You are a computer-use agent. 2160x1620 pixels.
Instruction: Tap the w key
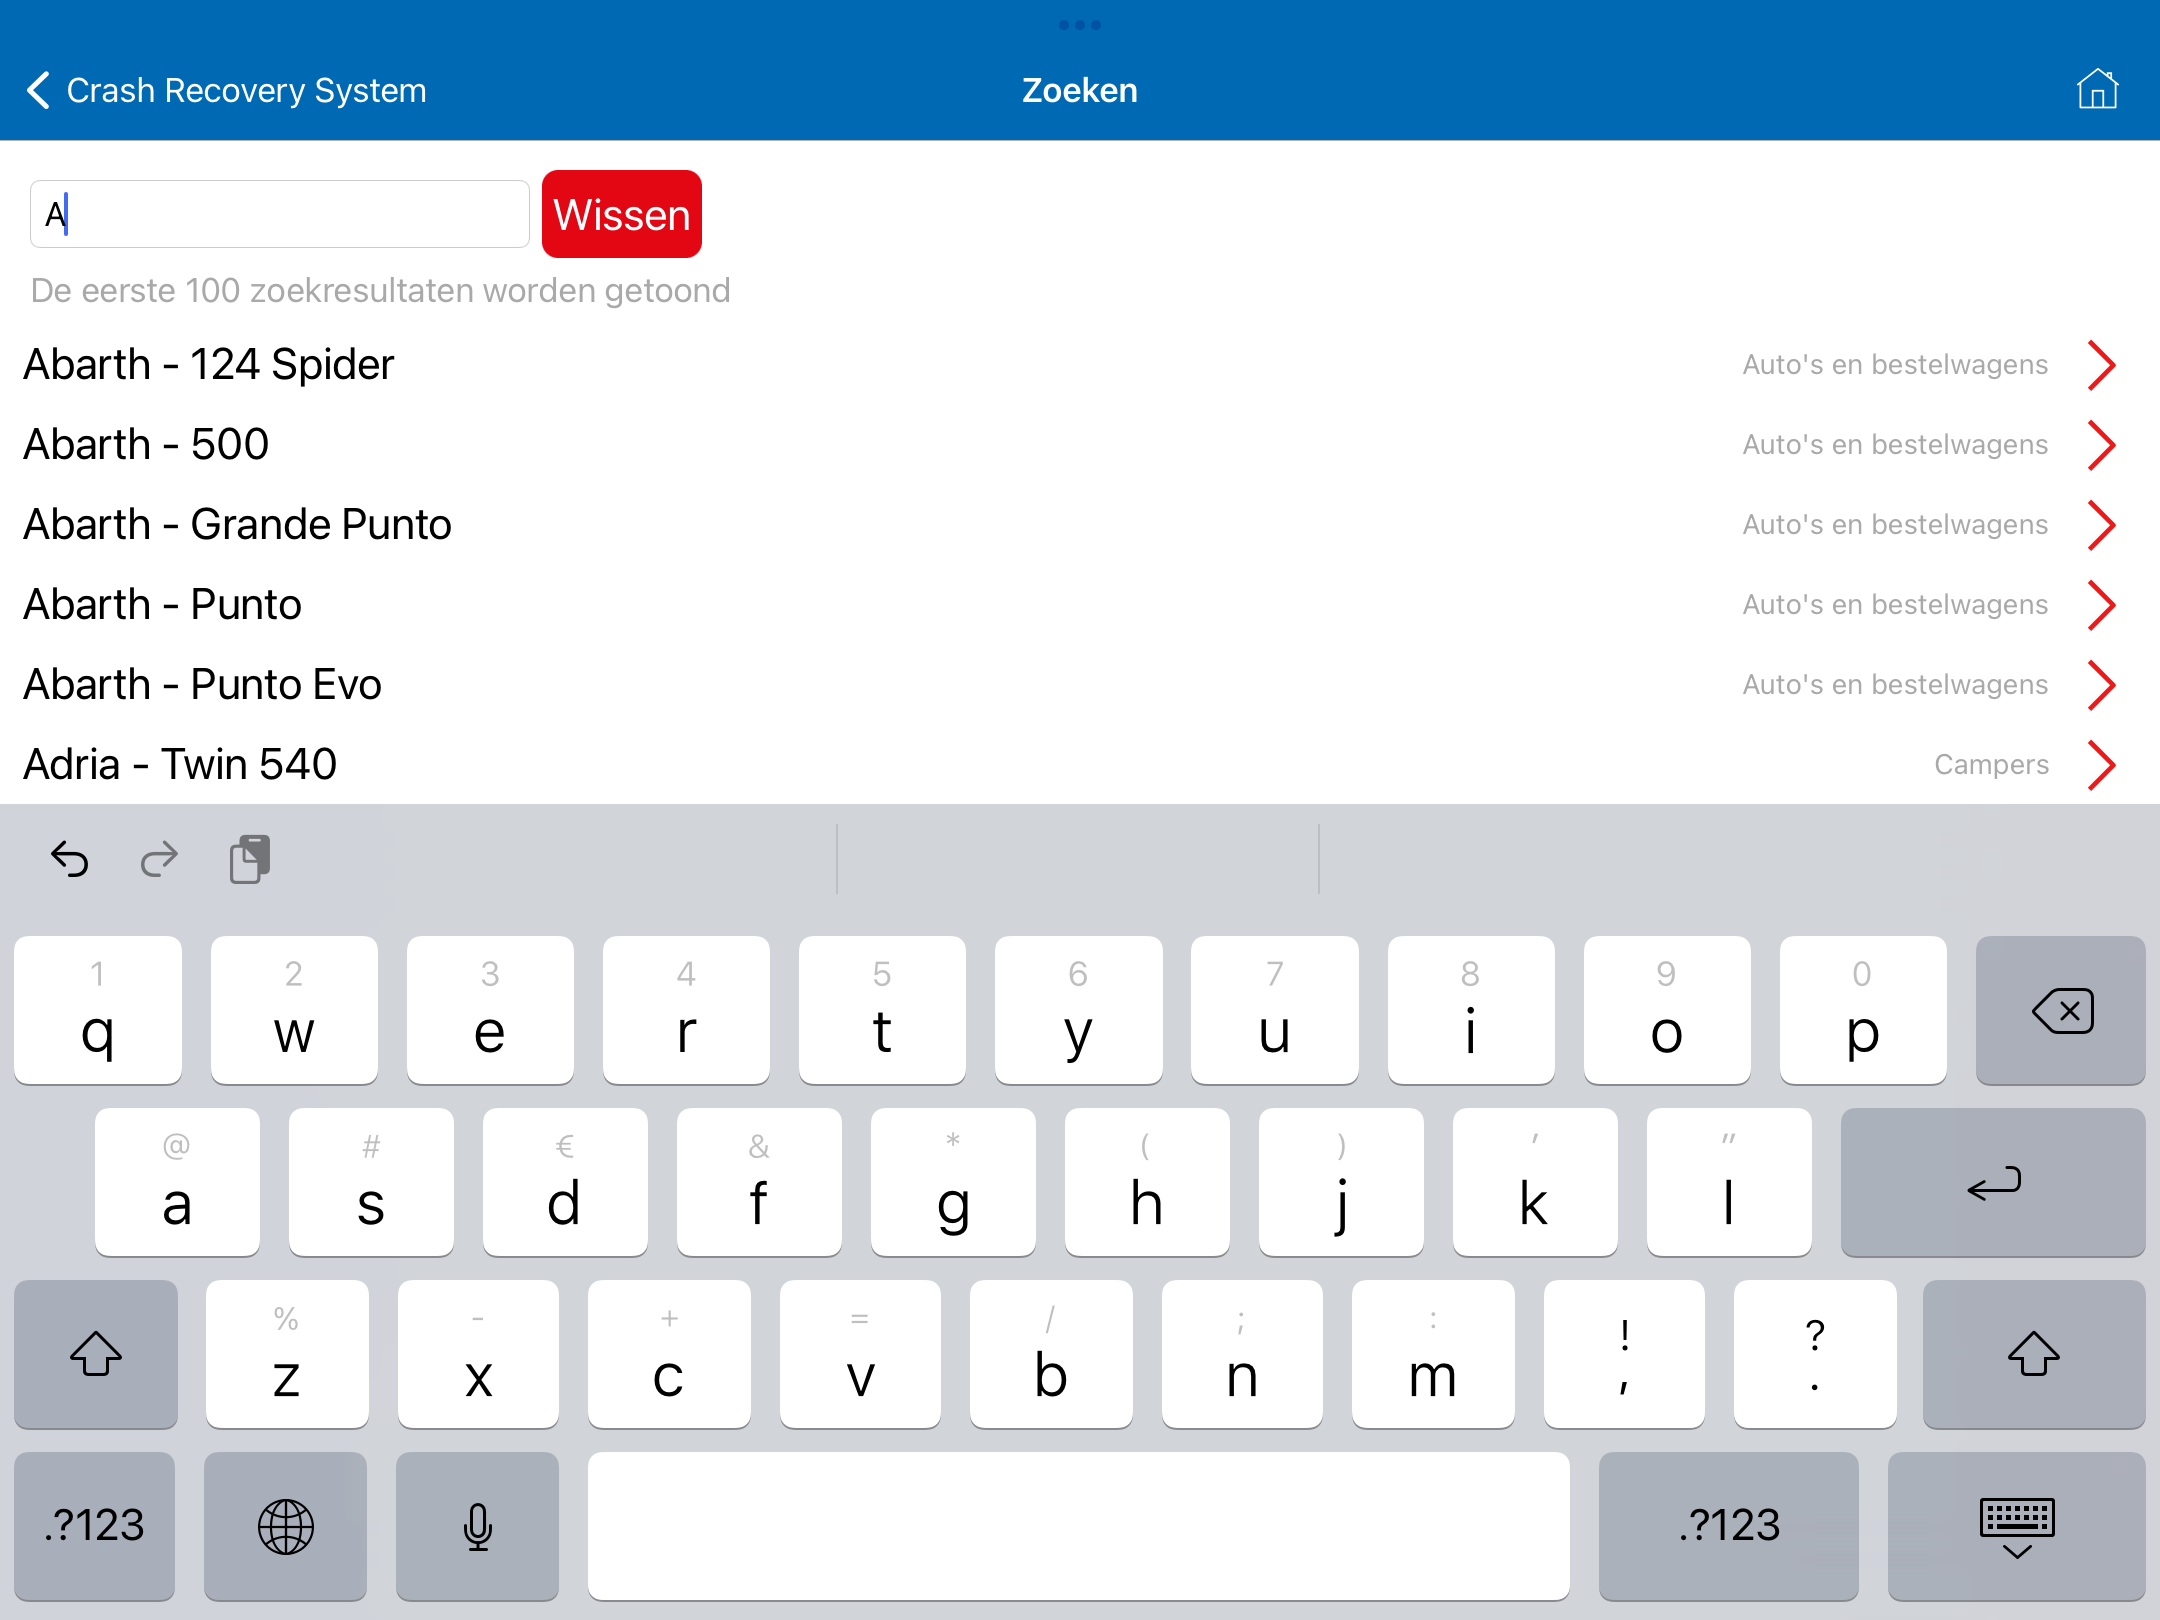[294, 1010]
